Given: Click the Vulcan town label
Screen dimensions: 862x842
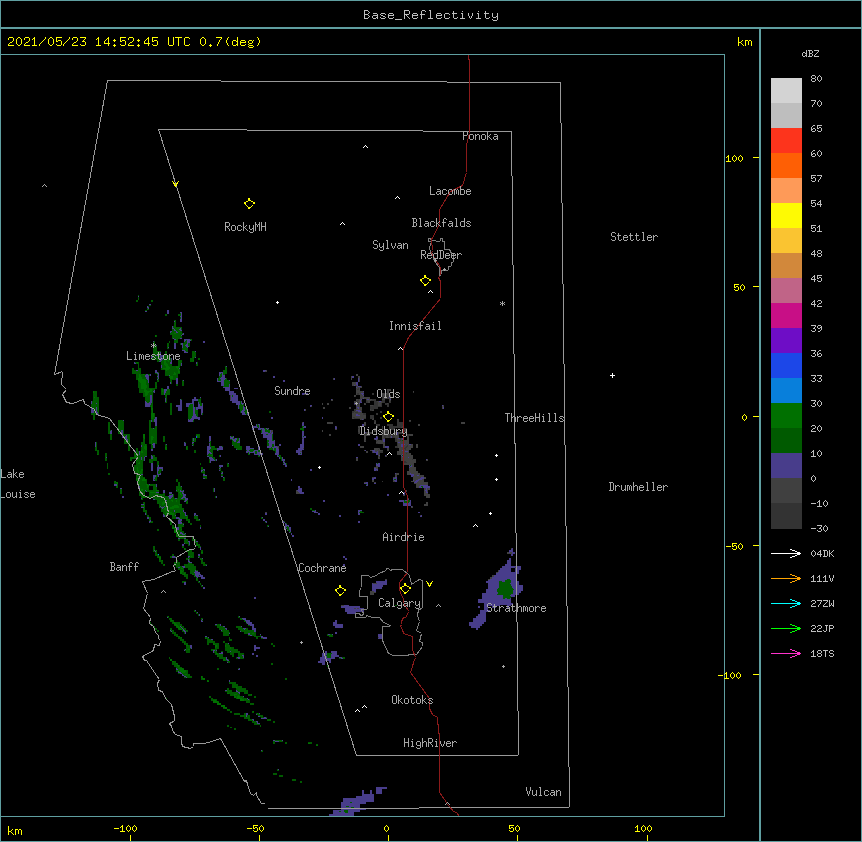Looking at the screenshot, I should (x=543, y=792).
